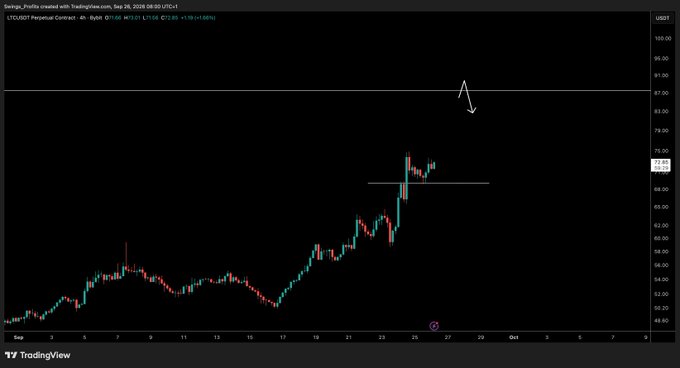Click the 68.00 price axis label

(662, 189)
